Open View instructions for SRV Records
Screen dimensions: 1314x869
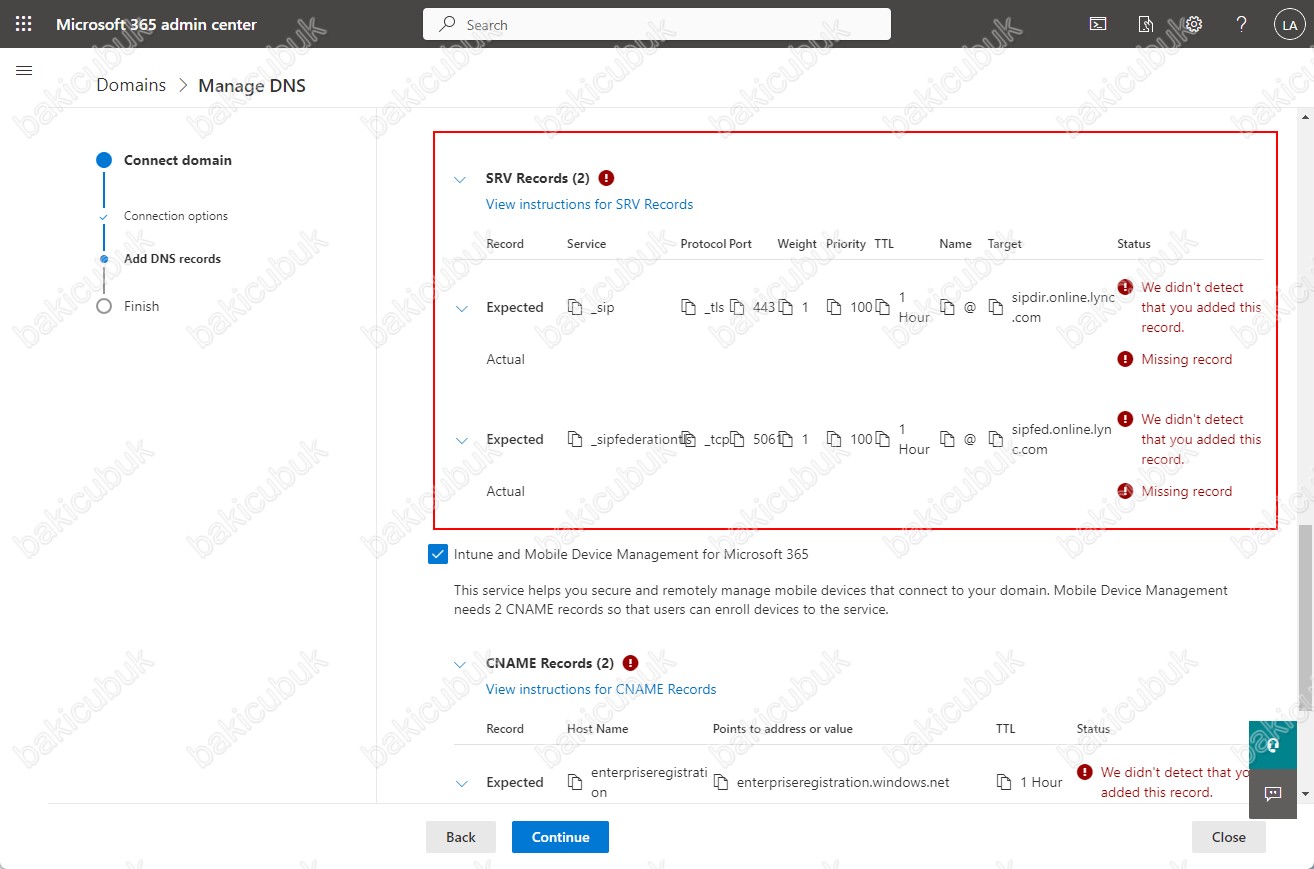(x=589, y=204)
